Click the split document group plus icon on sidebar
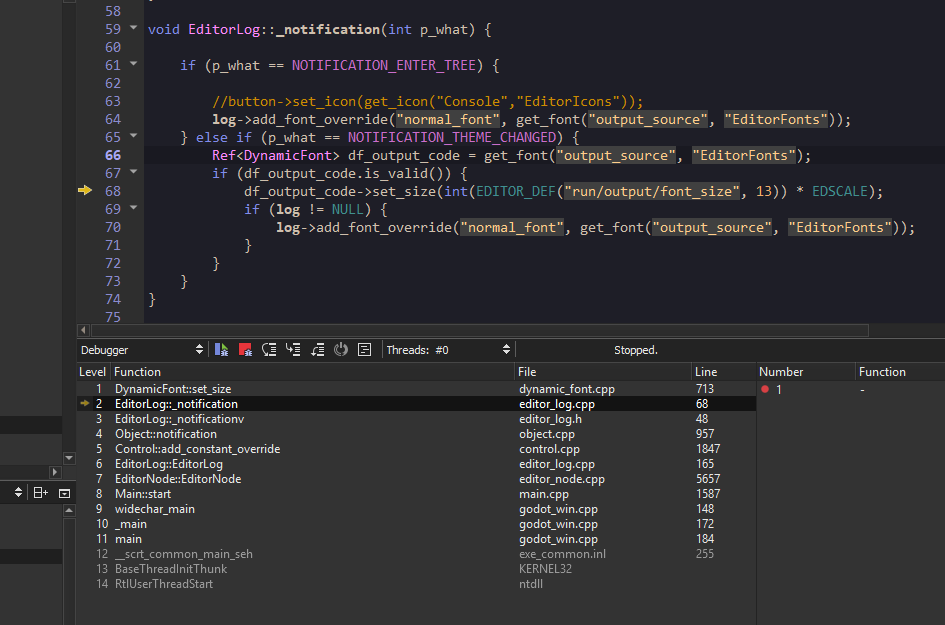The width and height of the screenshot is (945, 625). pyautogui.click(x=40, y=493)
